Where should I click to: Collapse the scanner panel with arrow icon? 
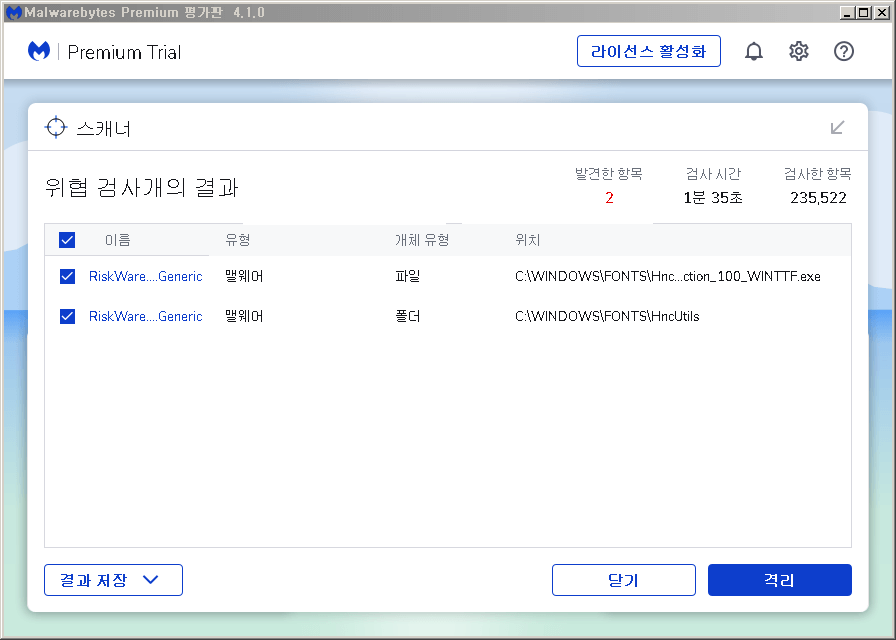[x=837, y=127]
